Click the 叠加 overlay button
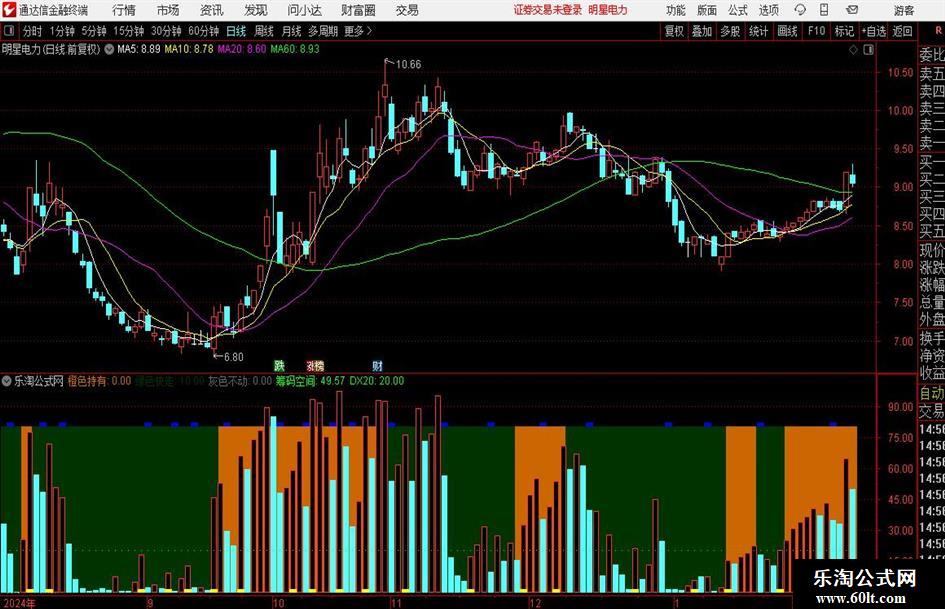 [x=702, y=31]
